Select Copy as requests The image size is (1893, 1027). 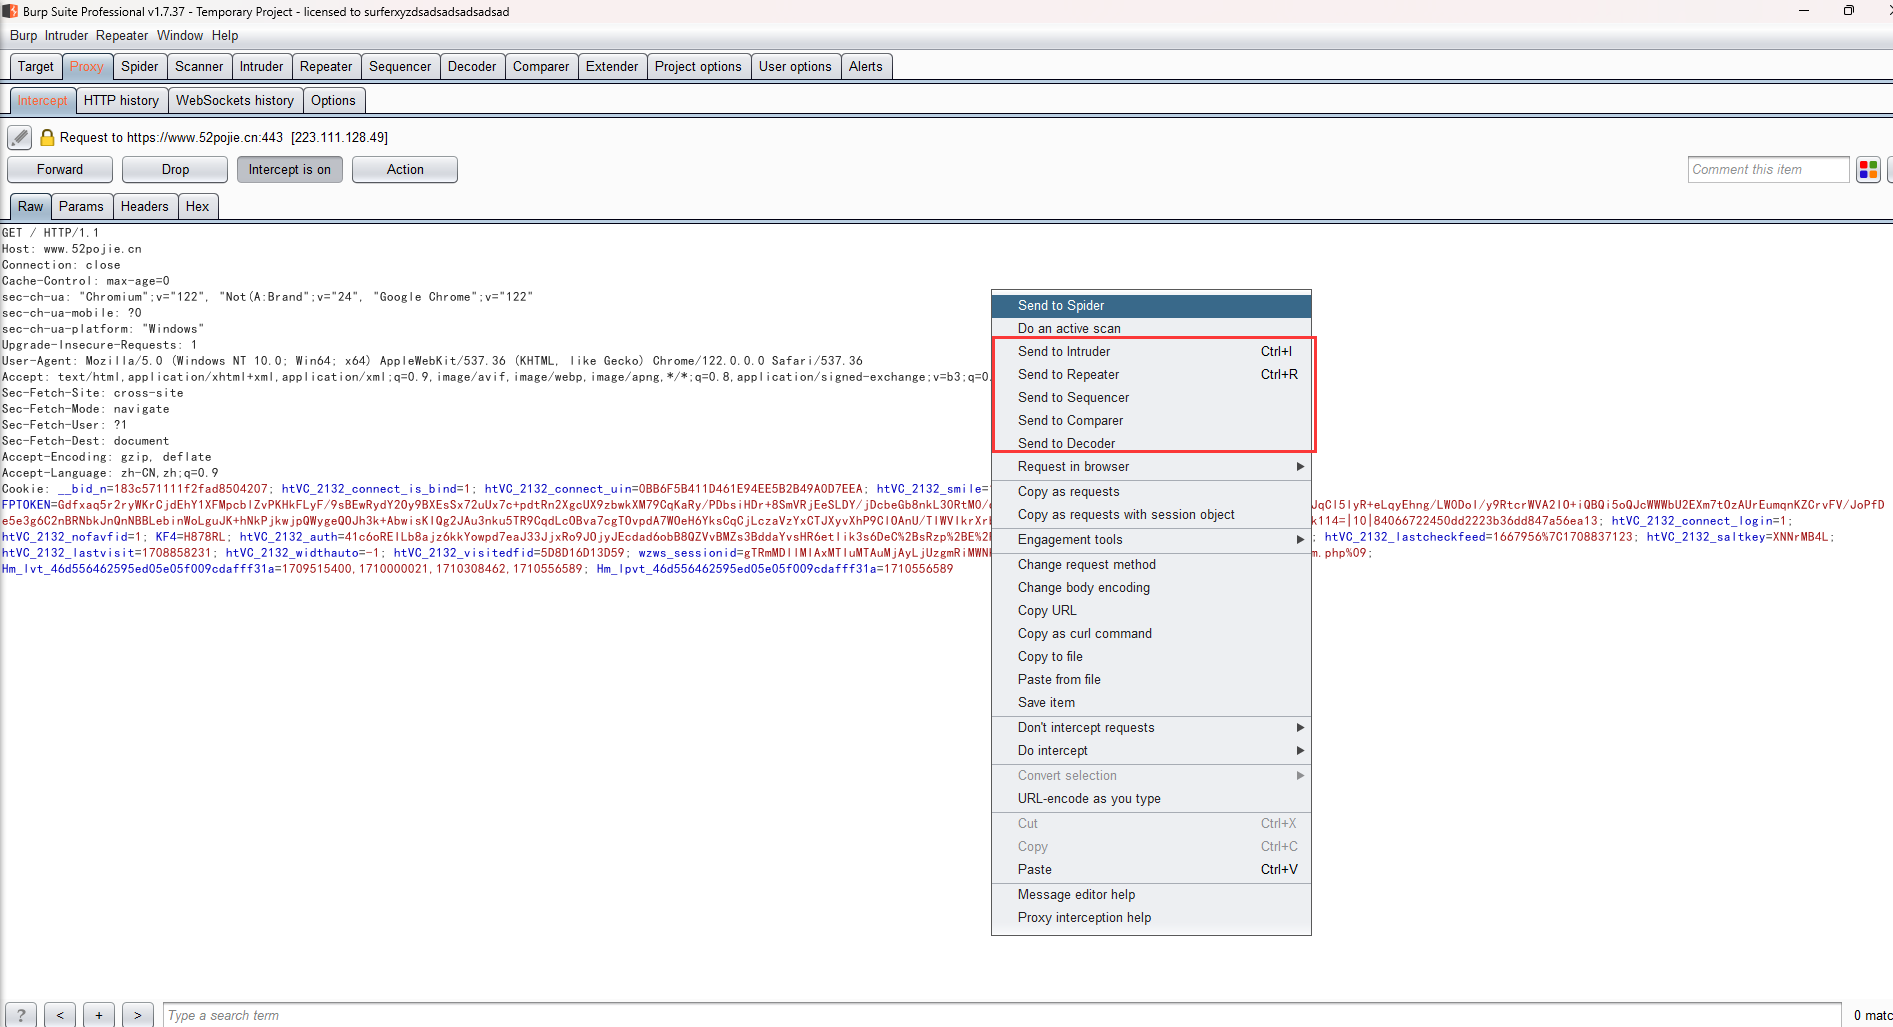pos(1151,492)
